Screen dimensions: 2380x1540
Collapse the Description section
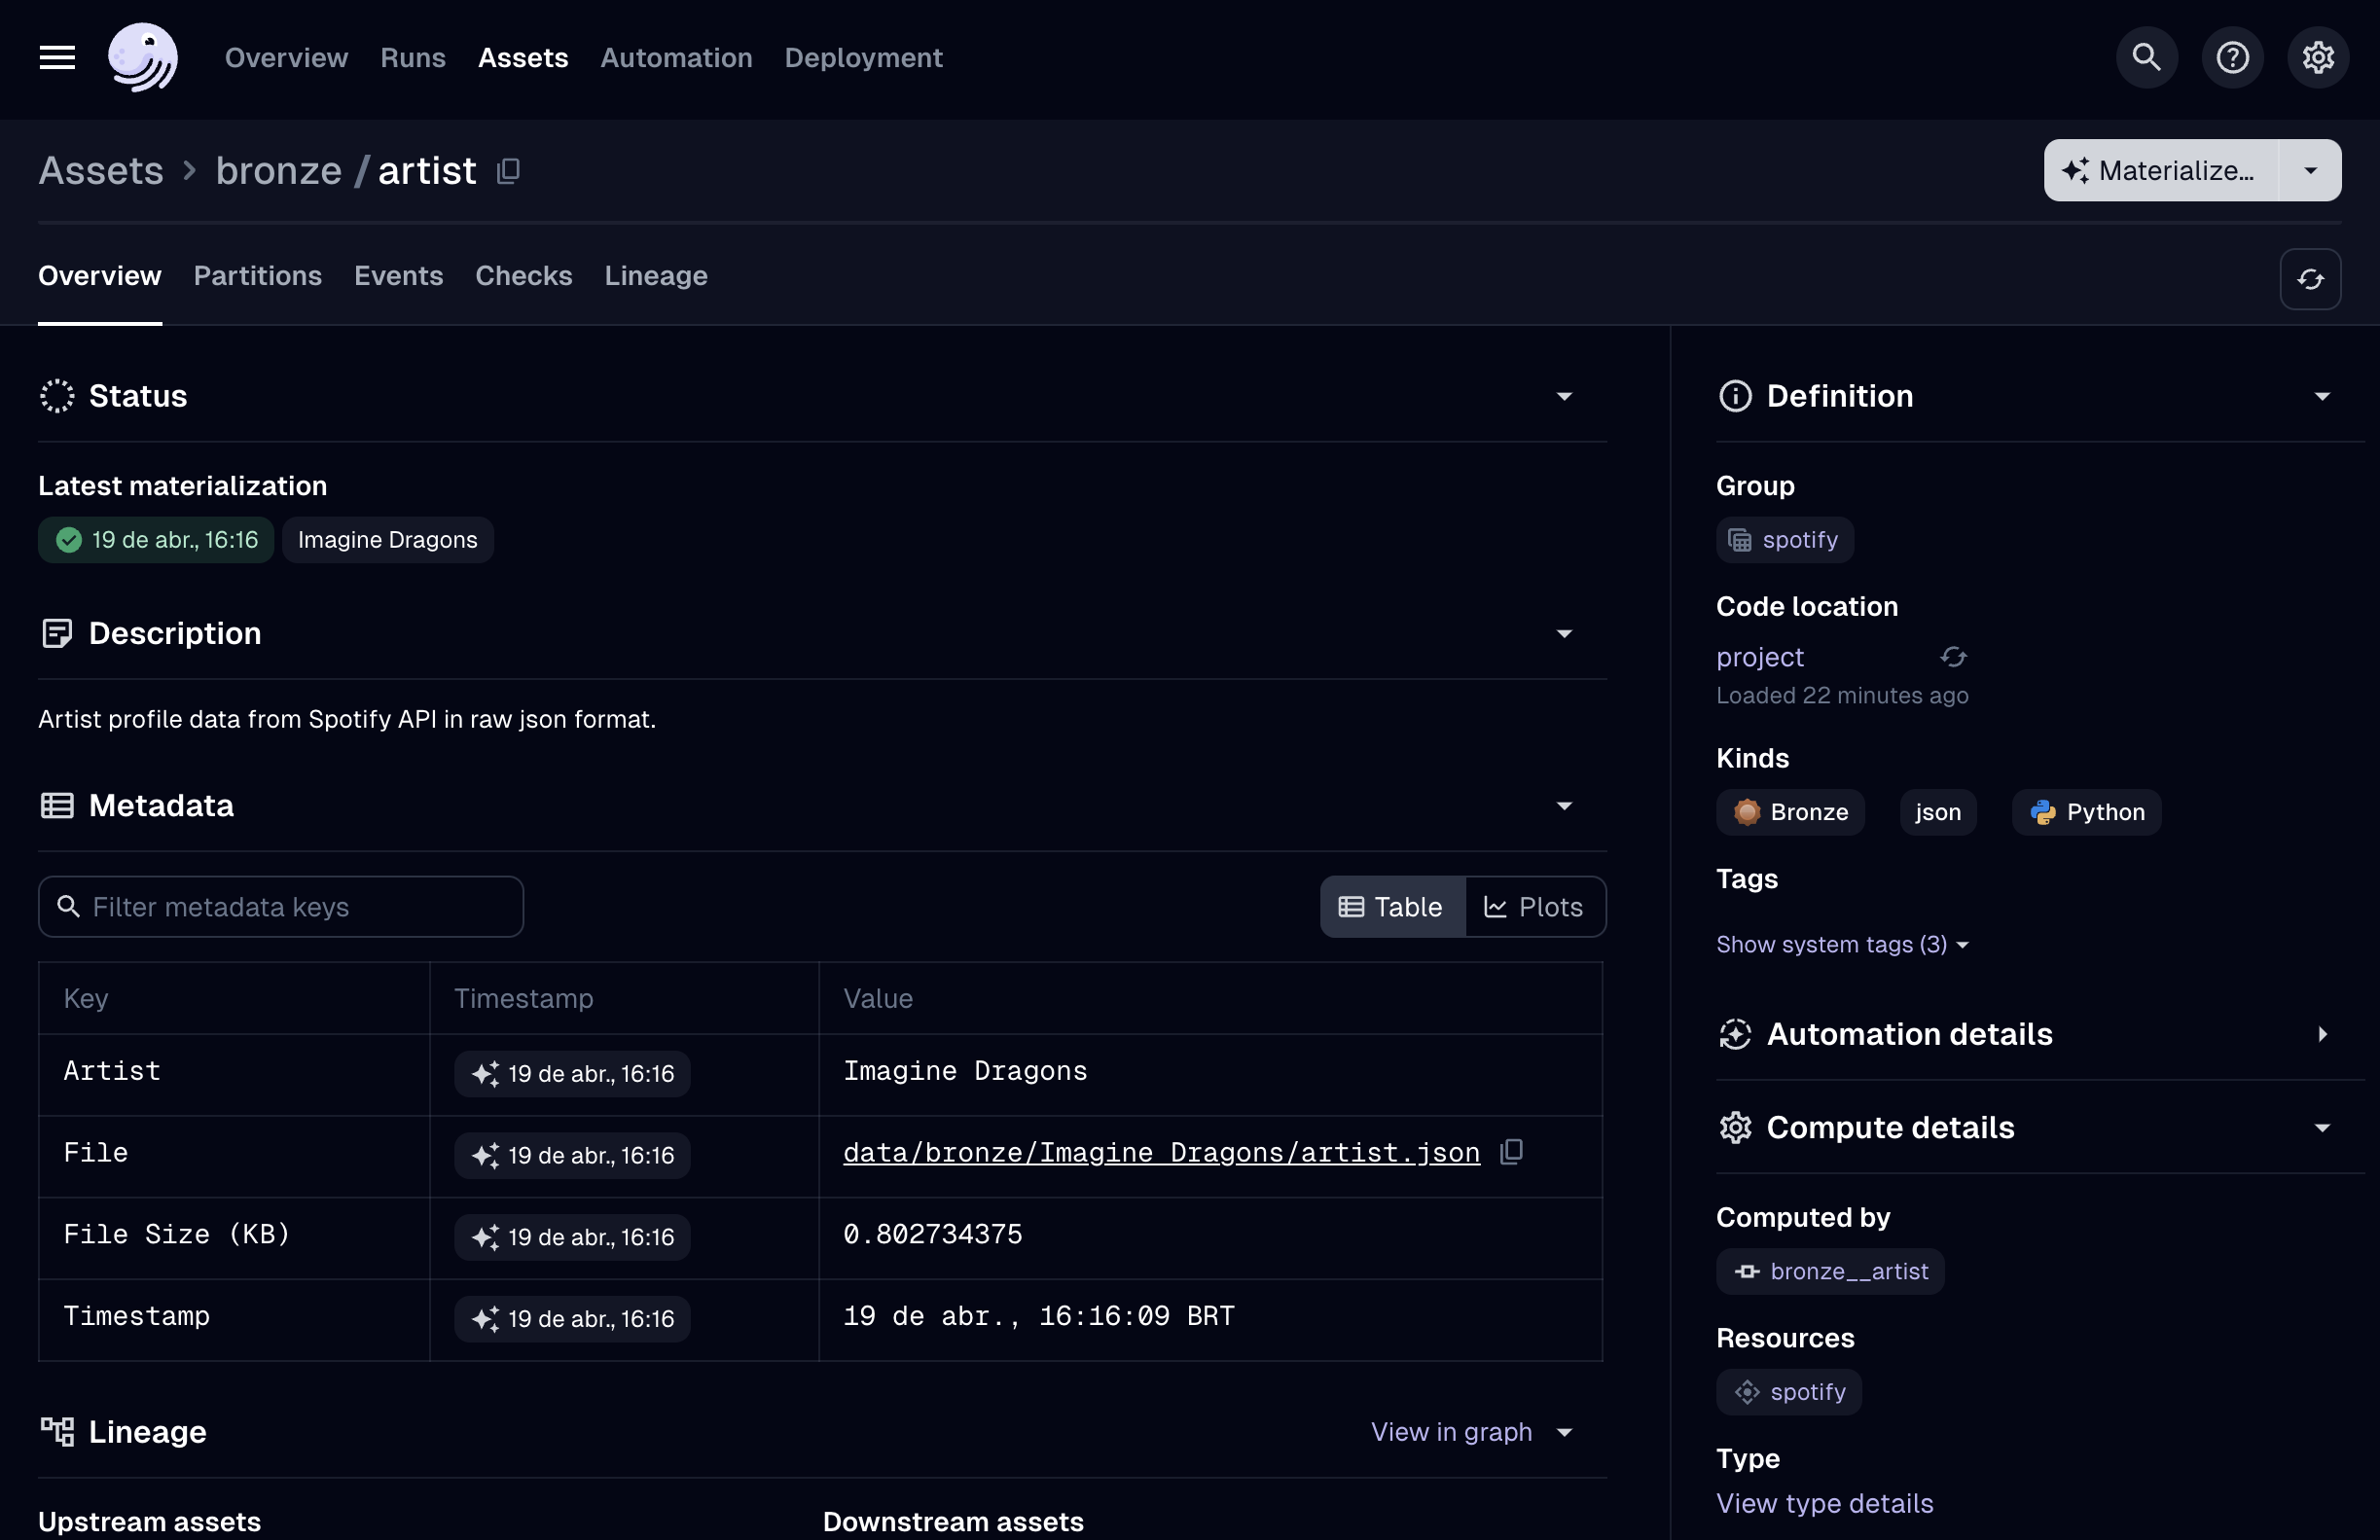pos(1564,634)
